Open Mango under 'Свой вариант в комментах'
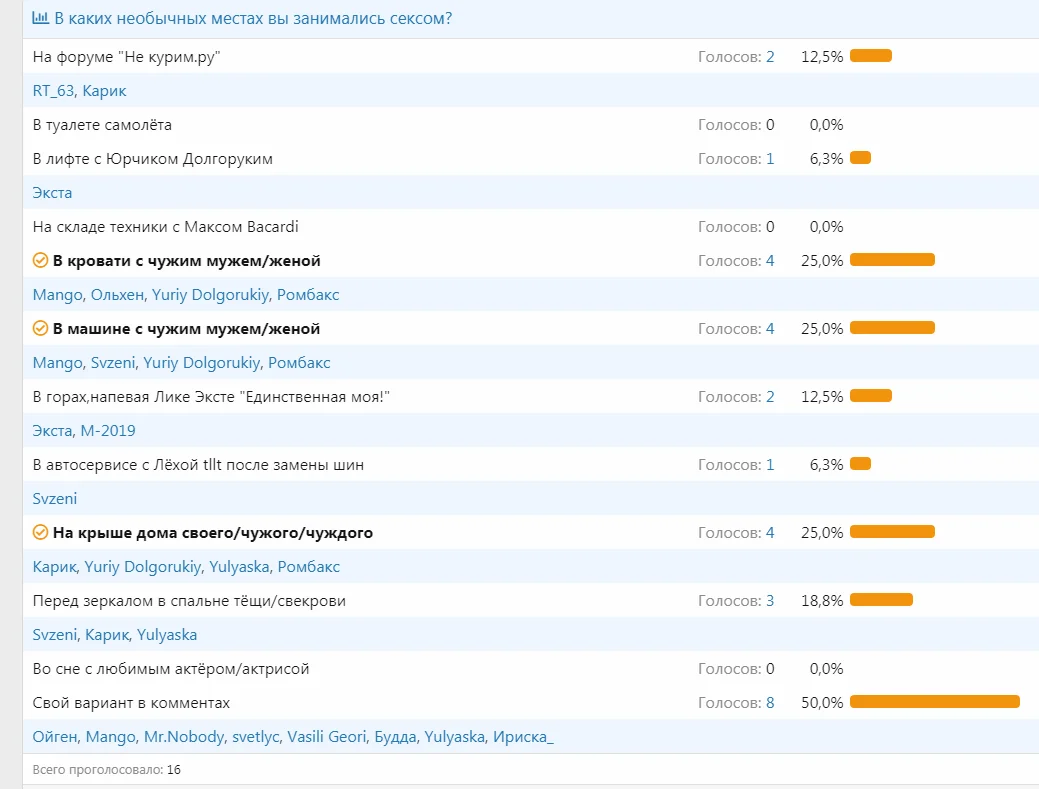Image resolution: width=1039 pixels, height=789 pixels. [x=111, y=737]
